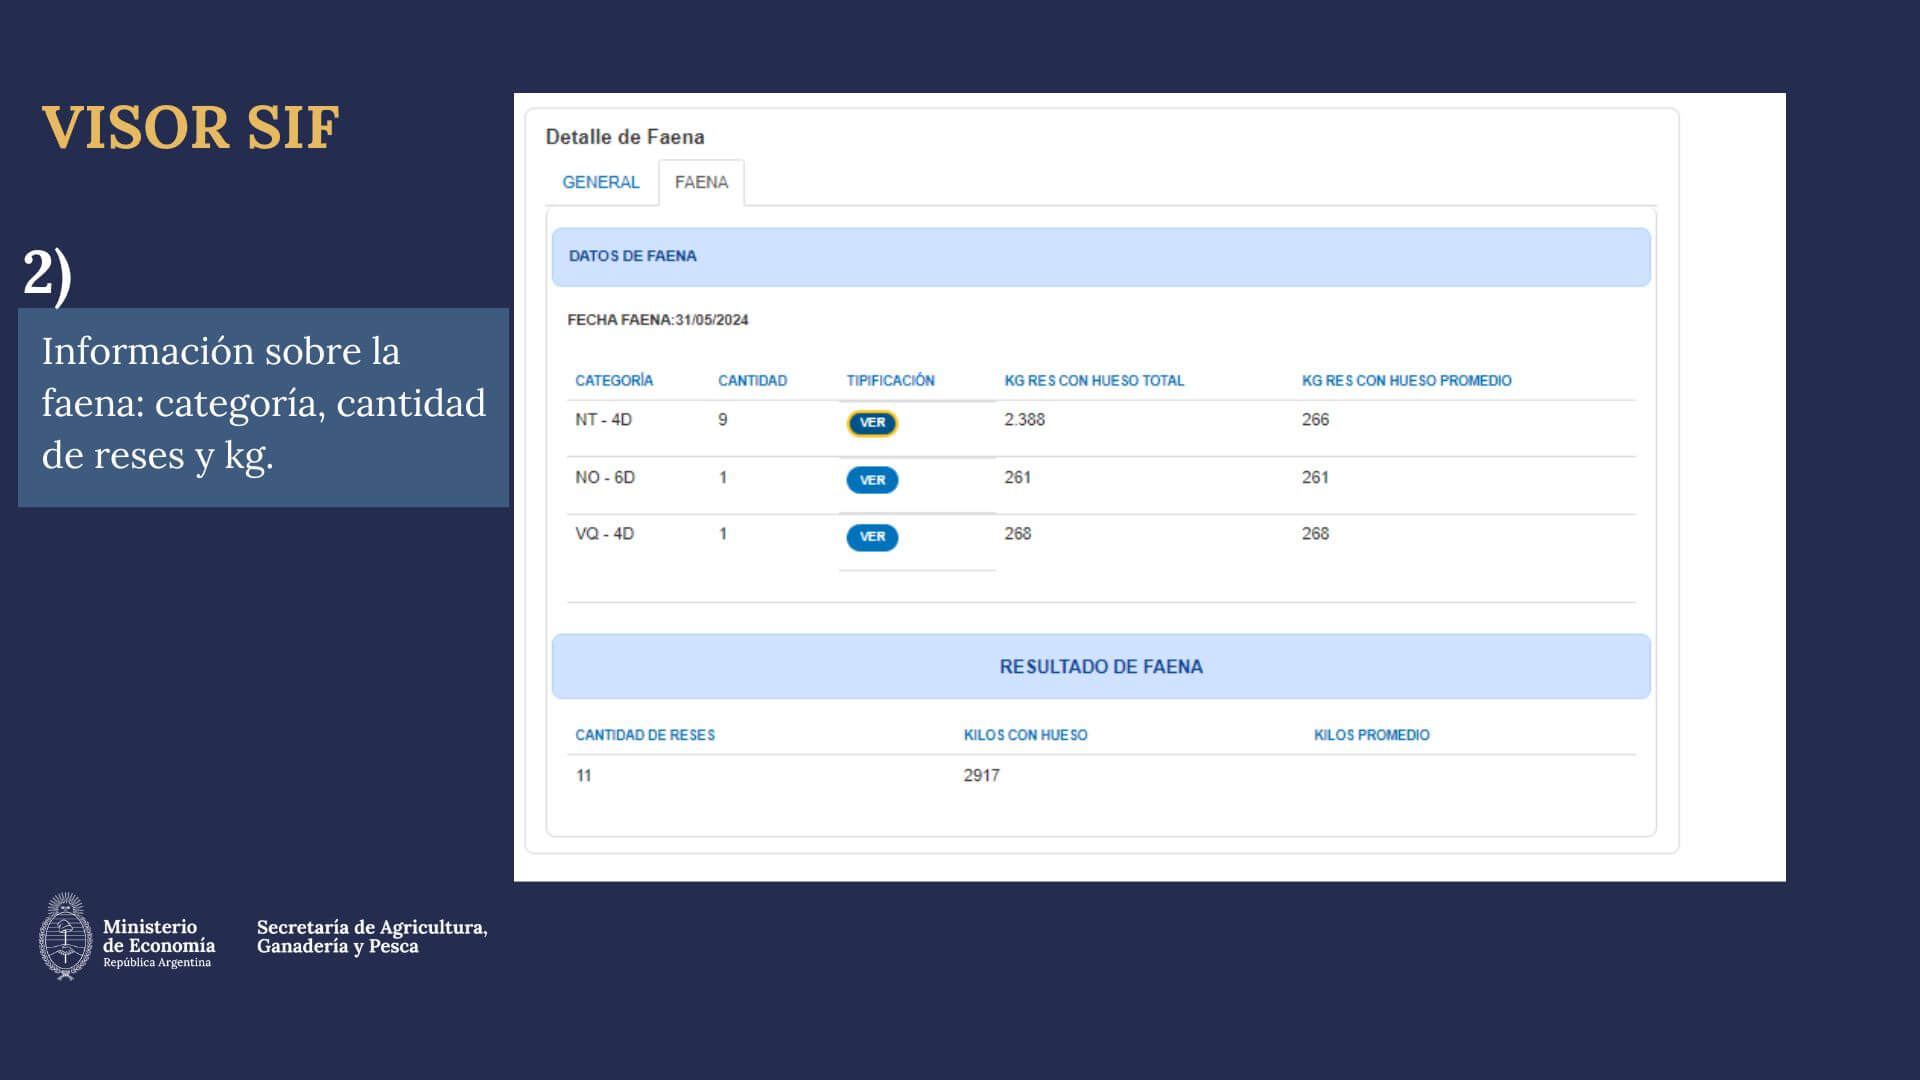The height and width of the screenshot is (1080, 1920).
Task: Click the 266 average kg value
Action: point(1315,420)
